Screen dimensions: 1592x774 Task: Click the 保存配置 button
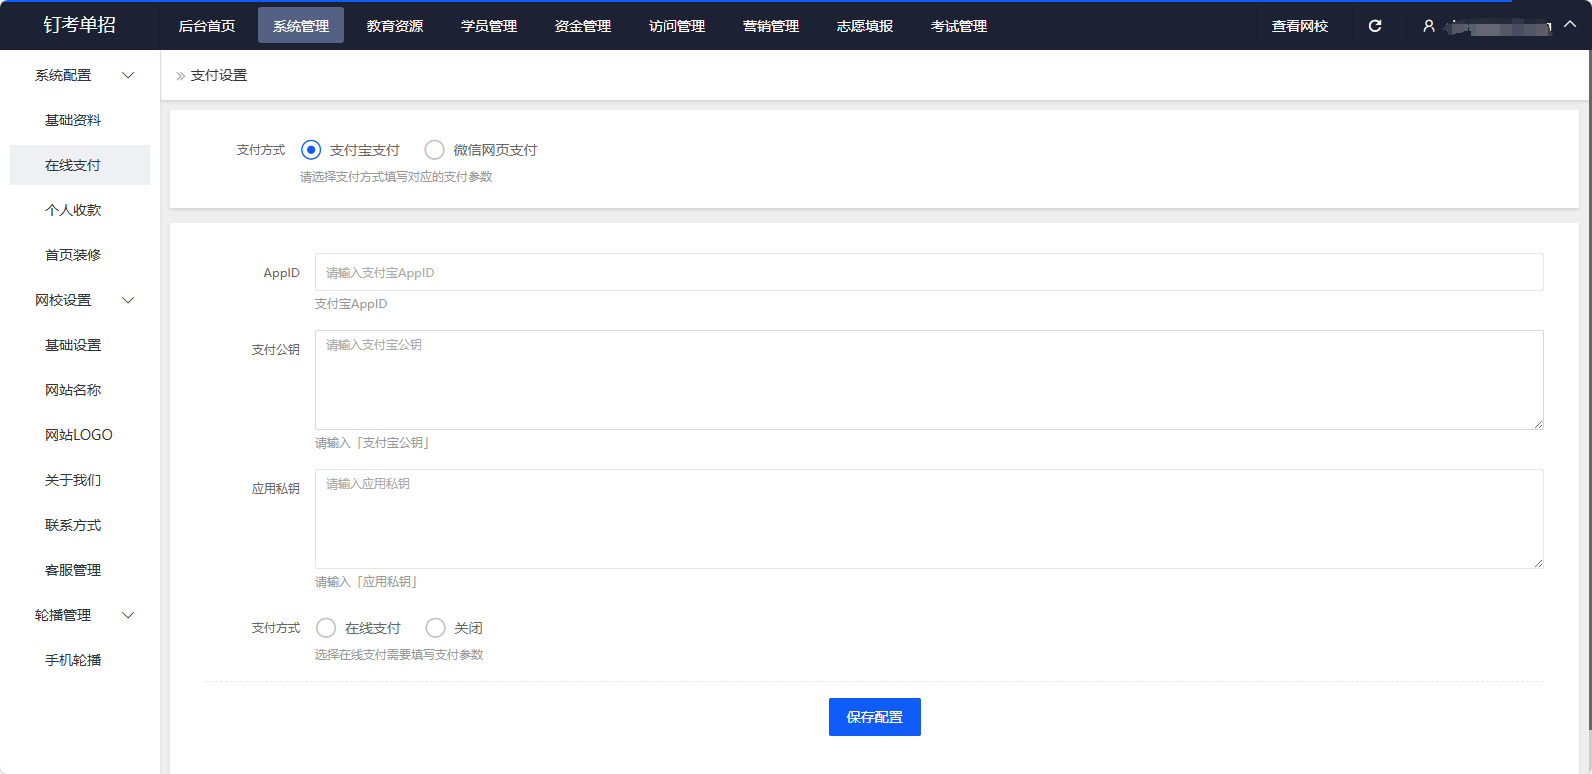tap(875, 717)
